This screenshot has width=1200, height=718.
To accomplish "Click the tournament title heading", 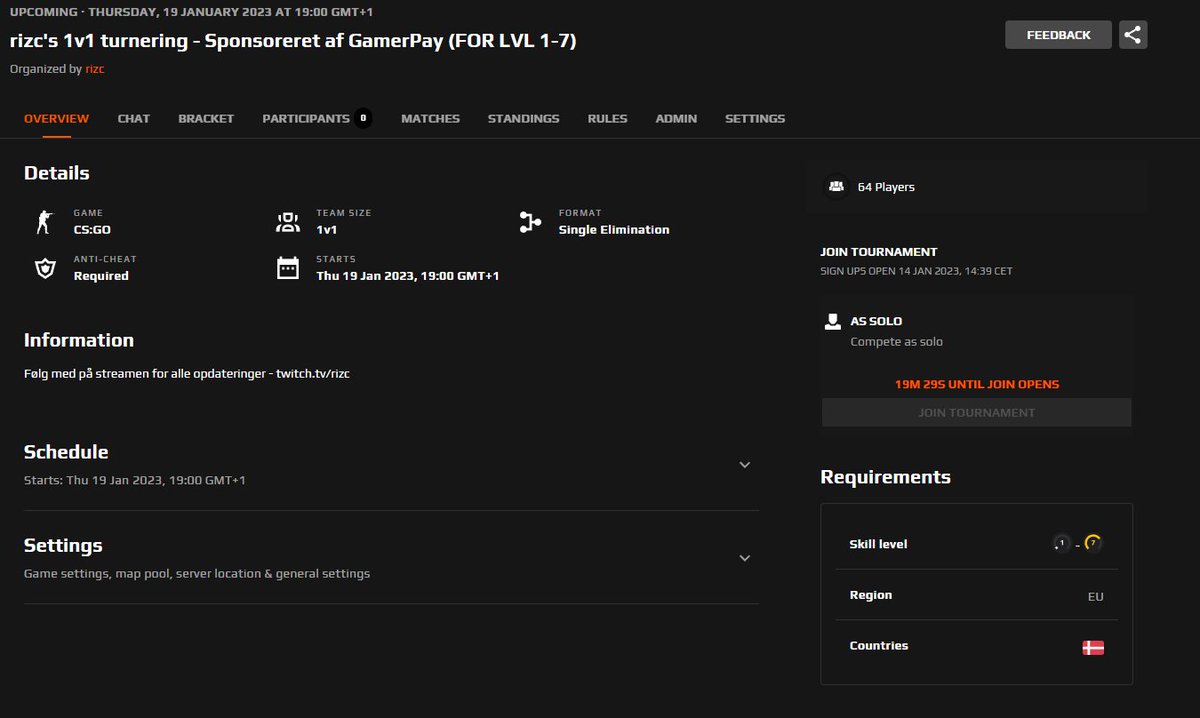I will click(293, 41).
